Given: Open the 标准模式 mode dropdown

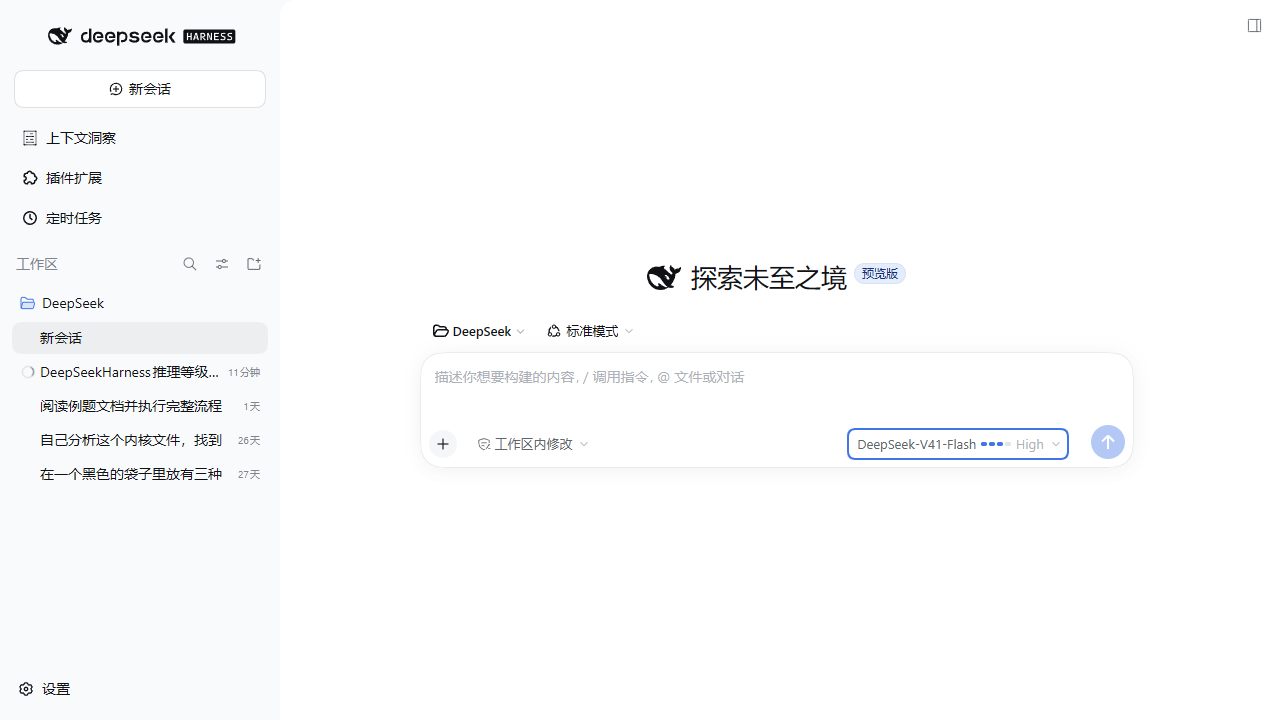Looking at the screenshot, I should click(590, 331).
